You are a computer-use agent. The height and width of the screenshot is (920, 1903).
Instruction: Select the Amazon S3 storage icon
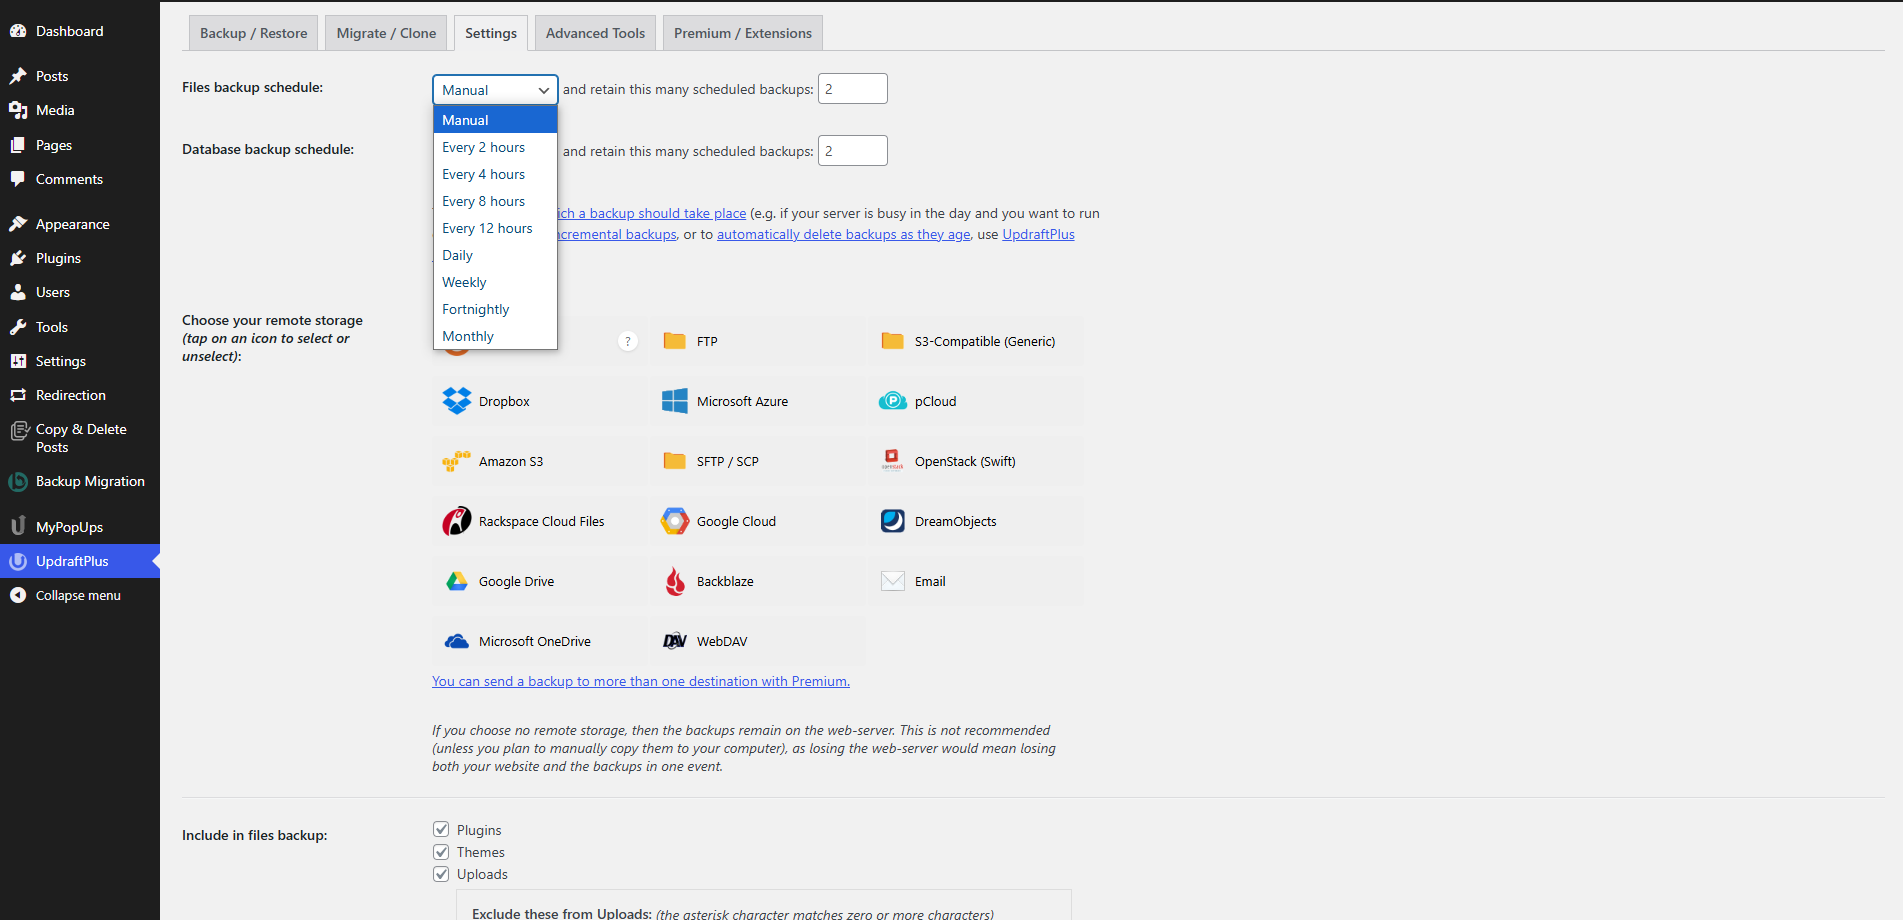tap(457, 461)
